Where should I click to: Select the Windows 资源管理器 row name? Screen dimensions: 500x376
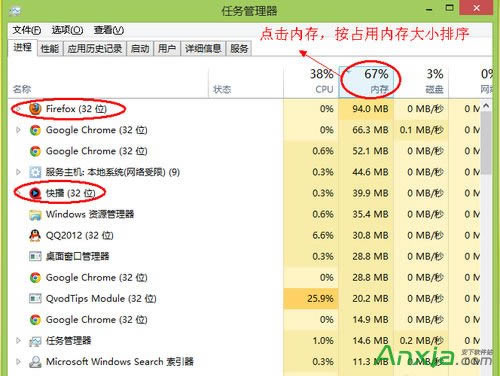[90, 214]
